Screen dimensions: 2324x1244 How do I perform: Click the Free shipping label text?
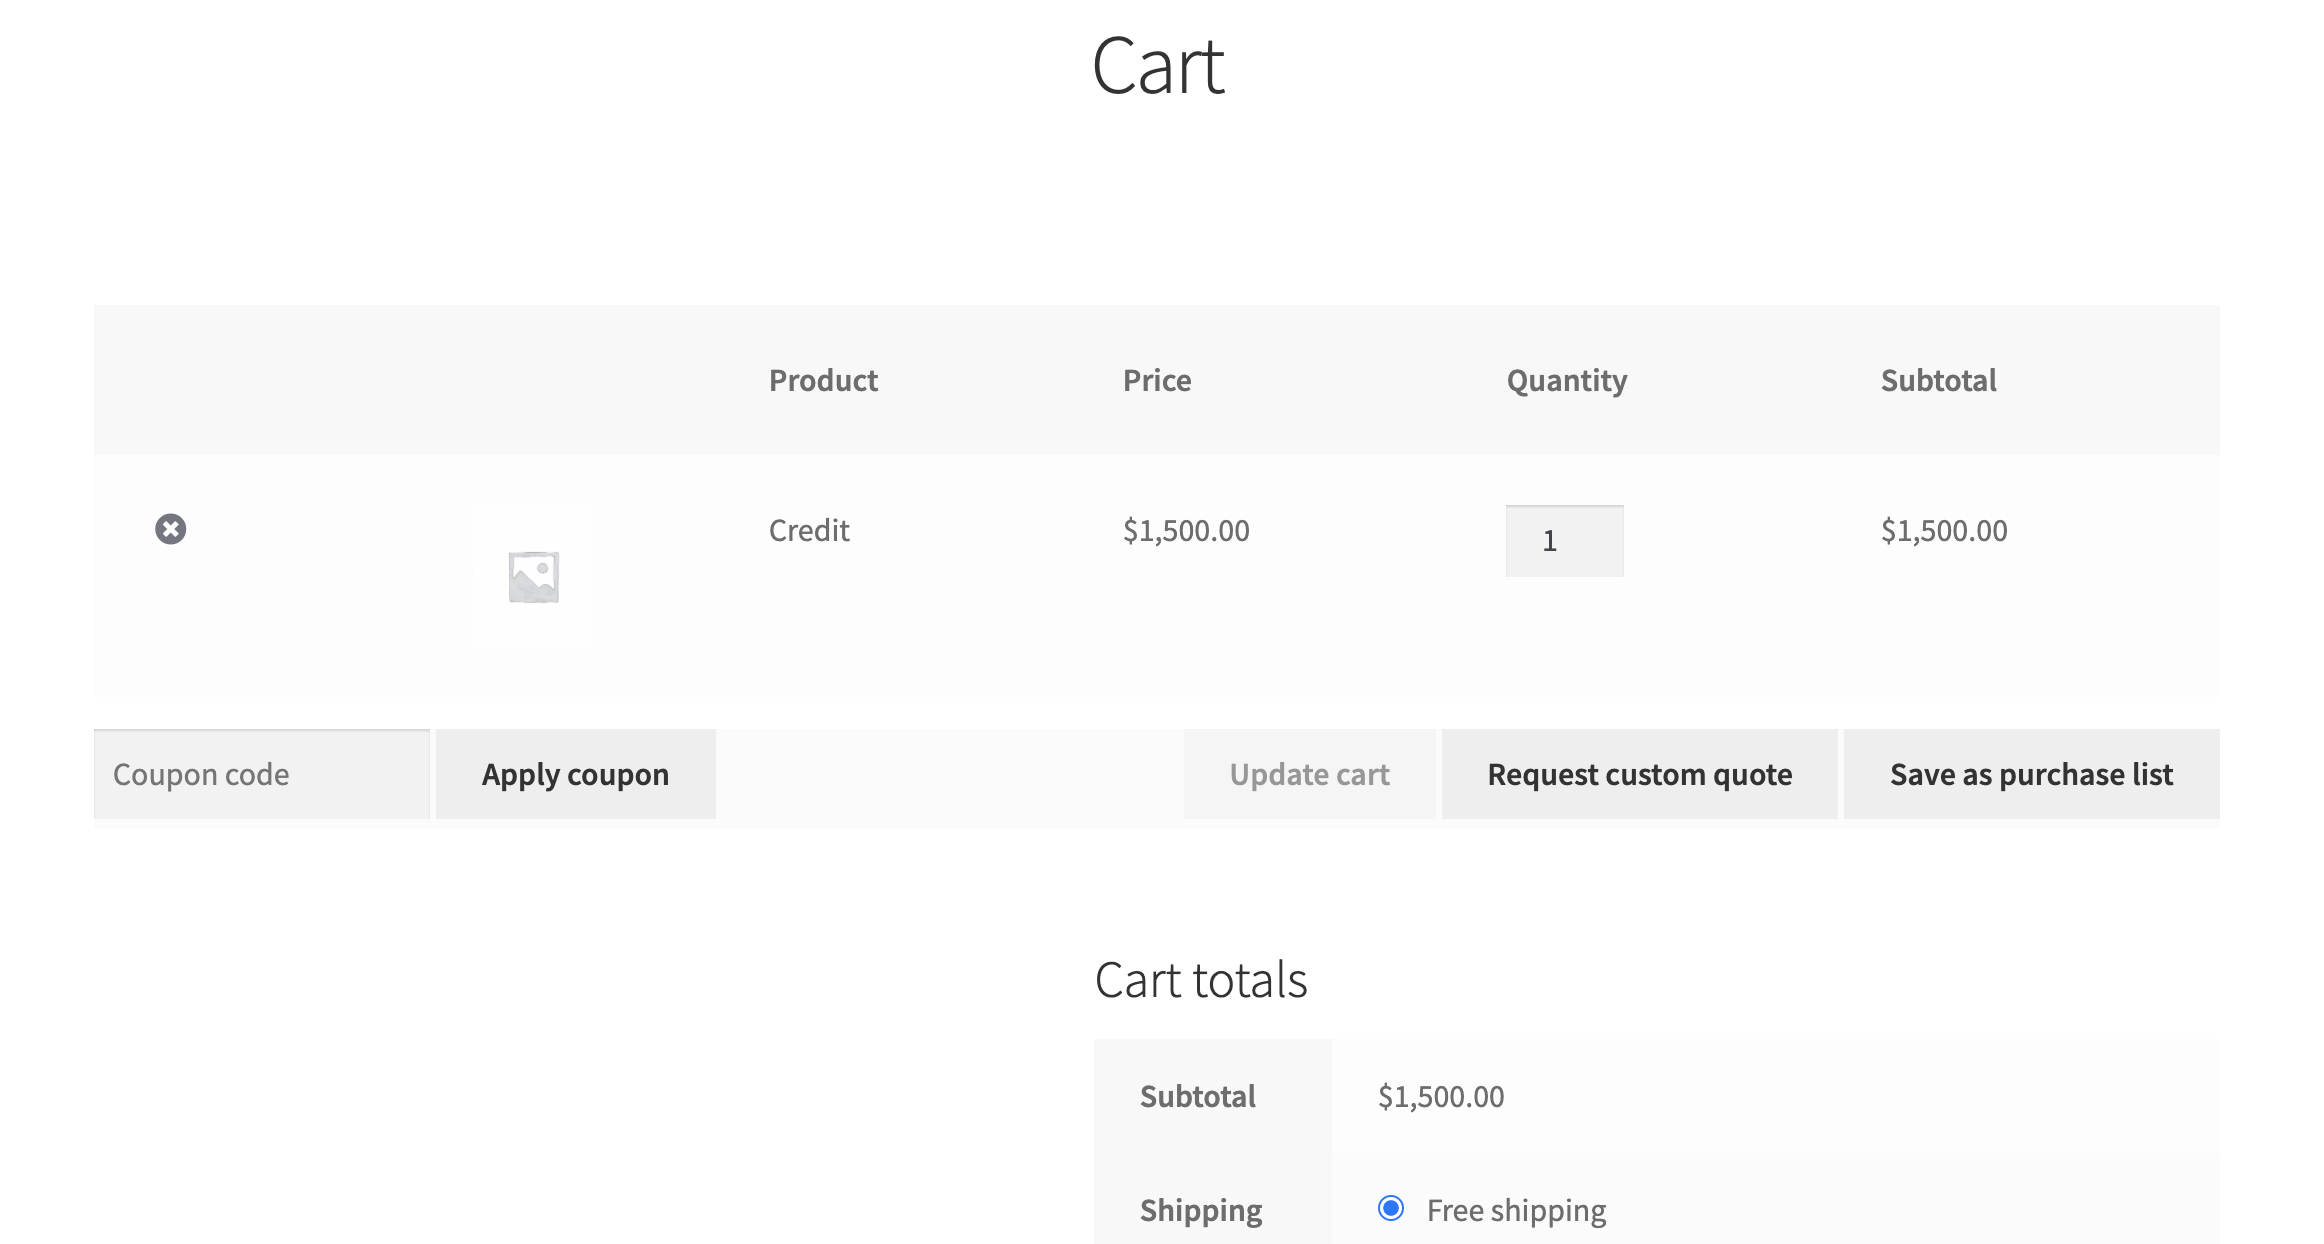1516,1210
